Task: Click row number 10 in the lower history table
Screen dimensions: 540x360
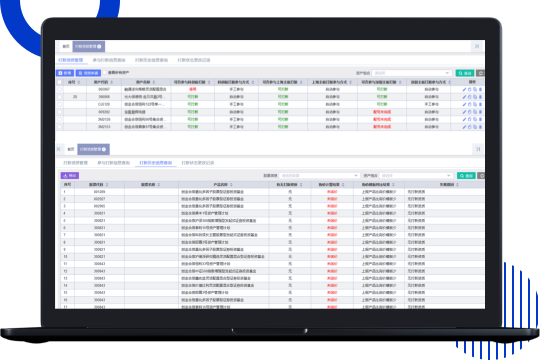Action: [x=65, y=257]
